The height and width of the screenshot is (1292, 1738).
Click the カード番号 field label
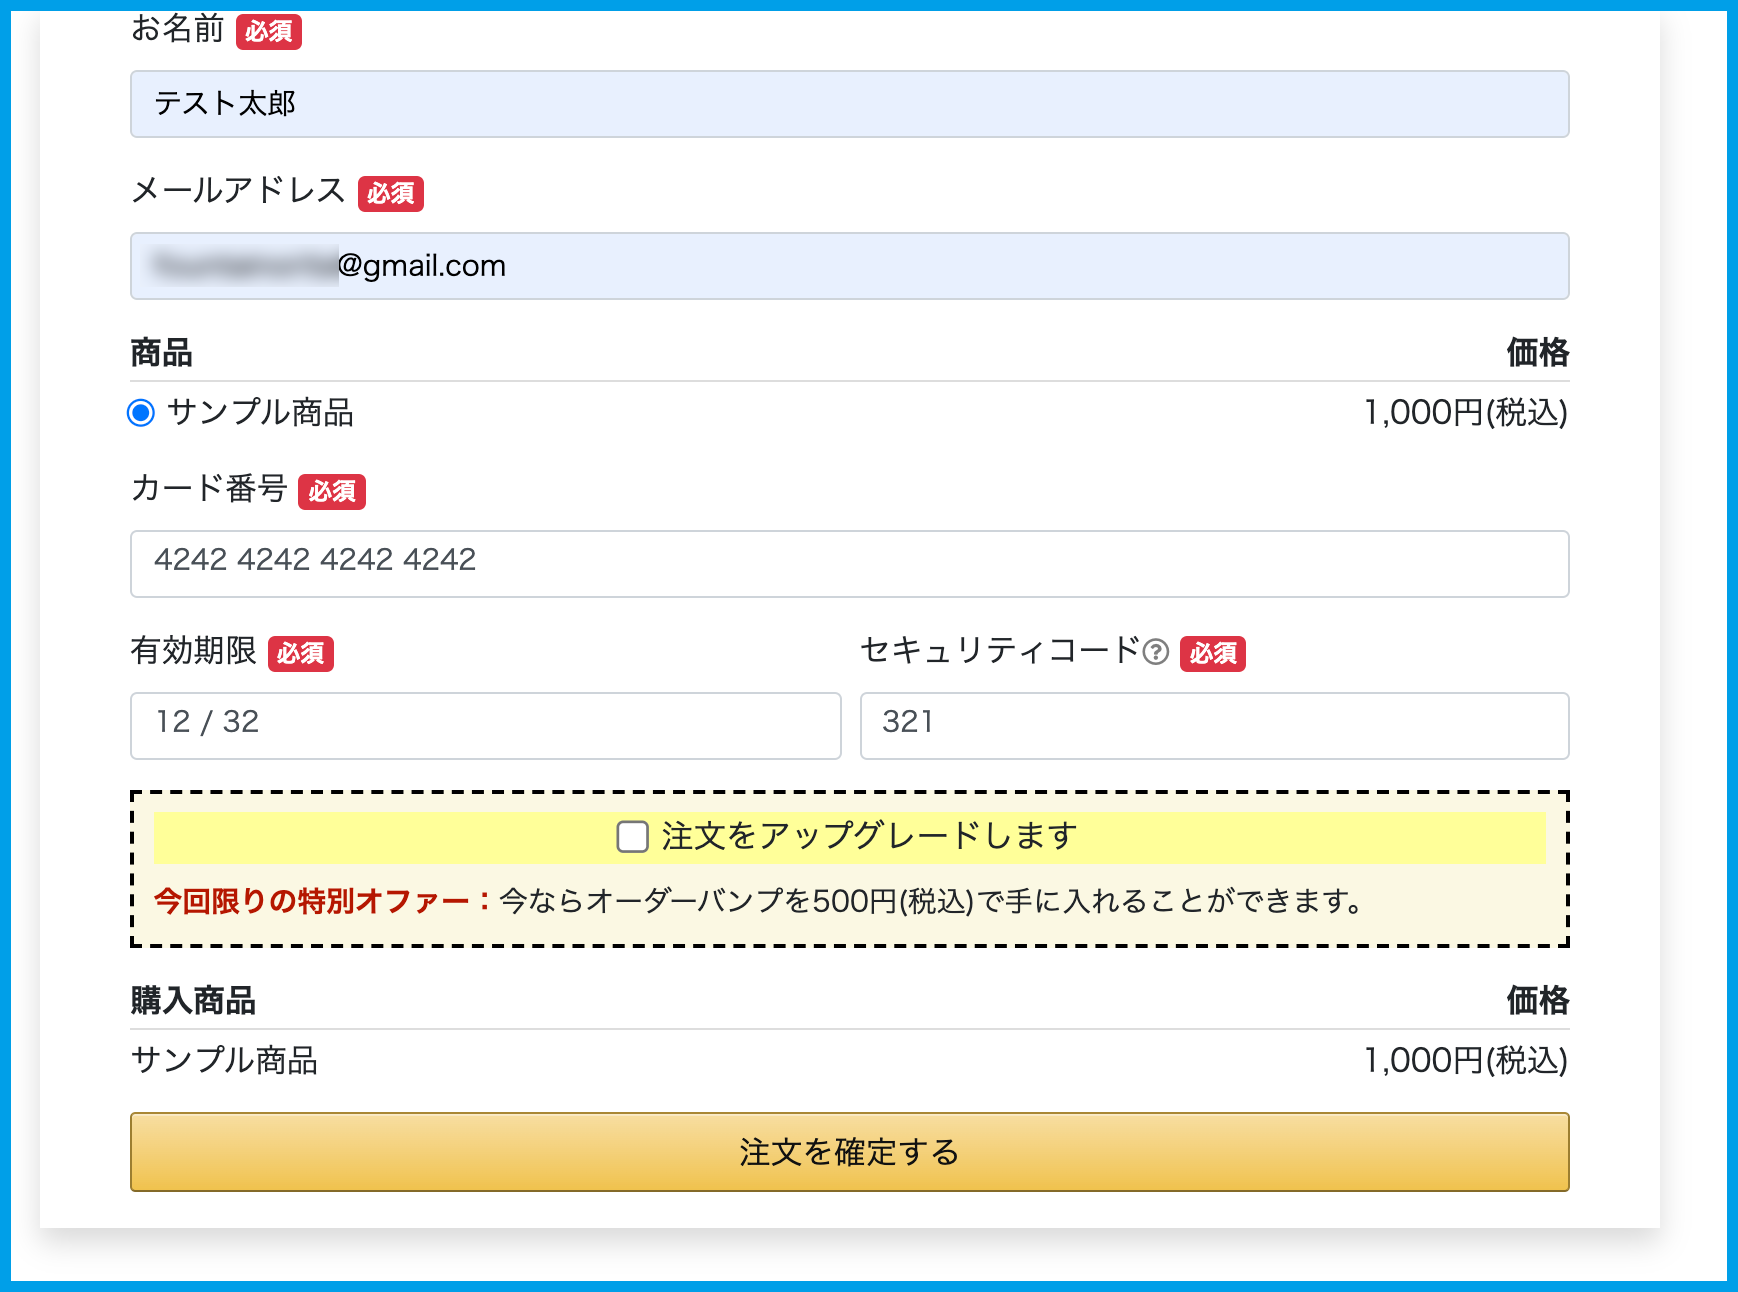pos(209,489)
